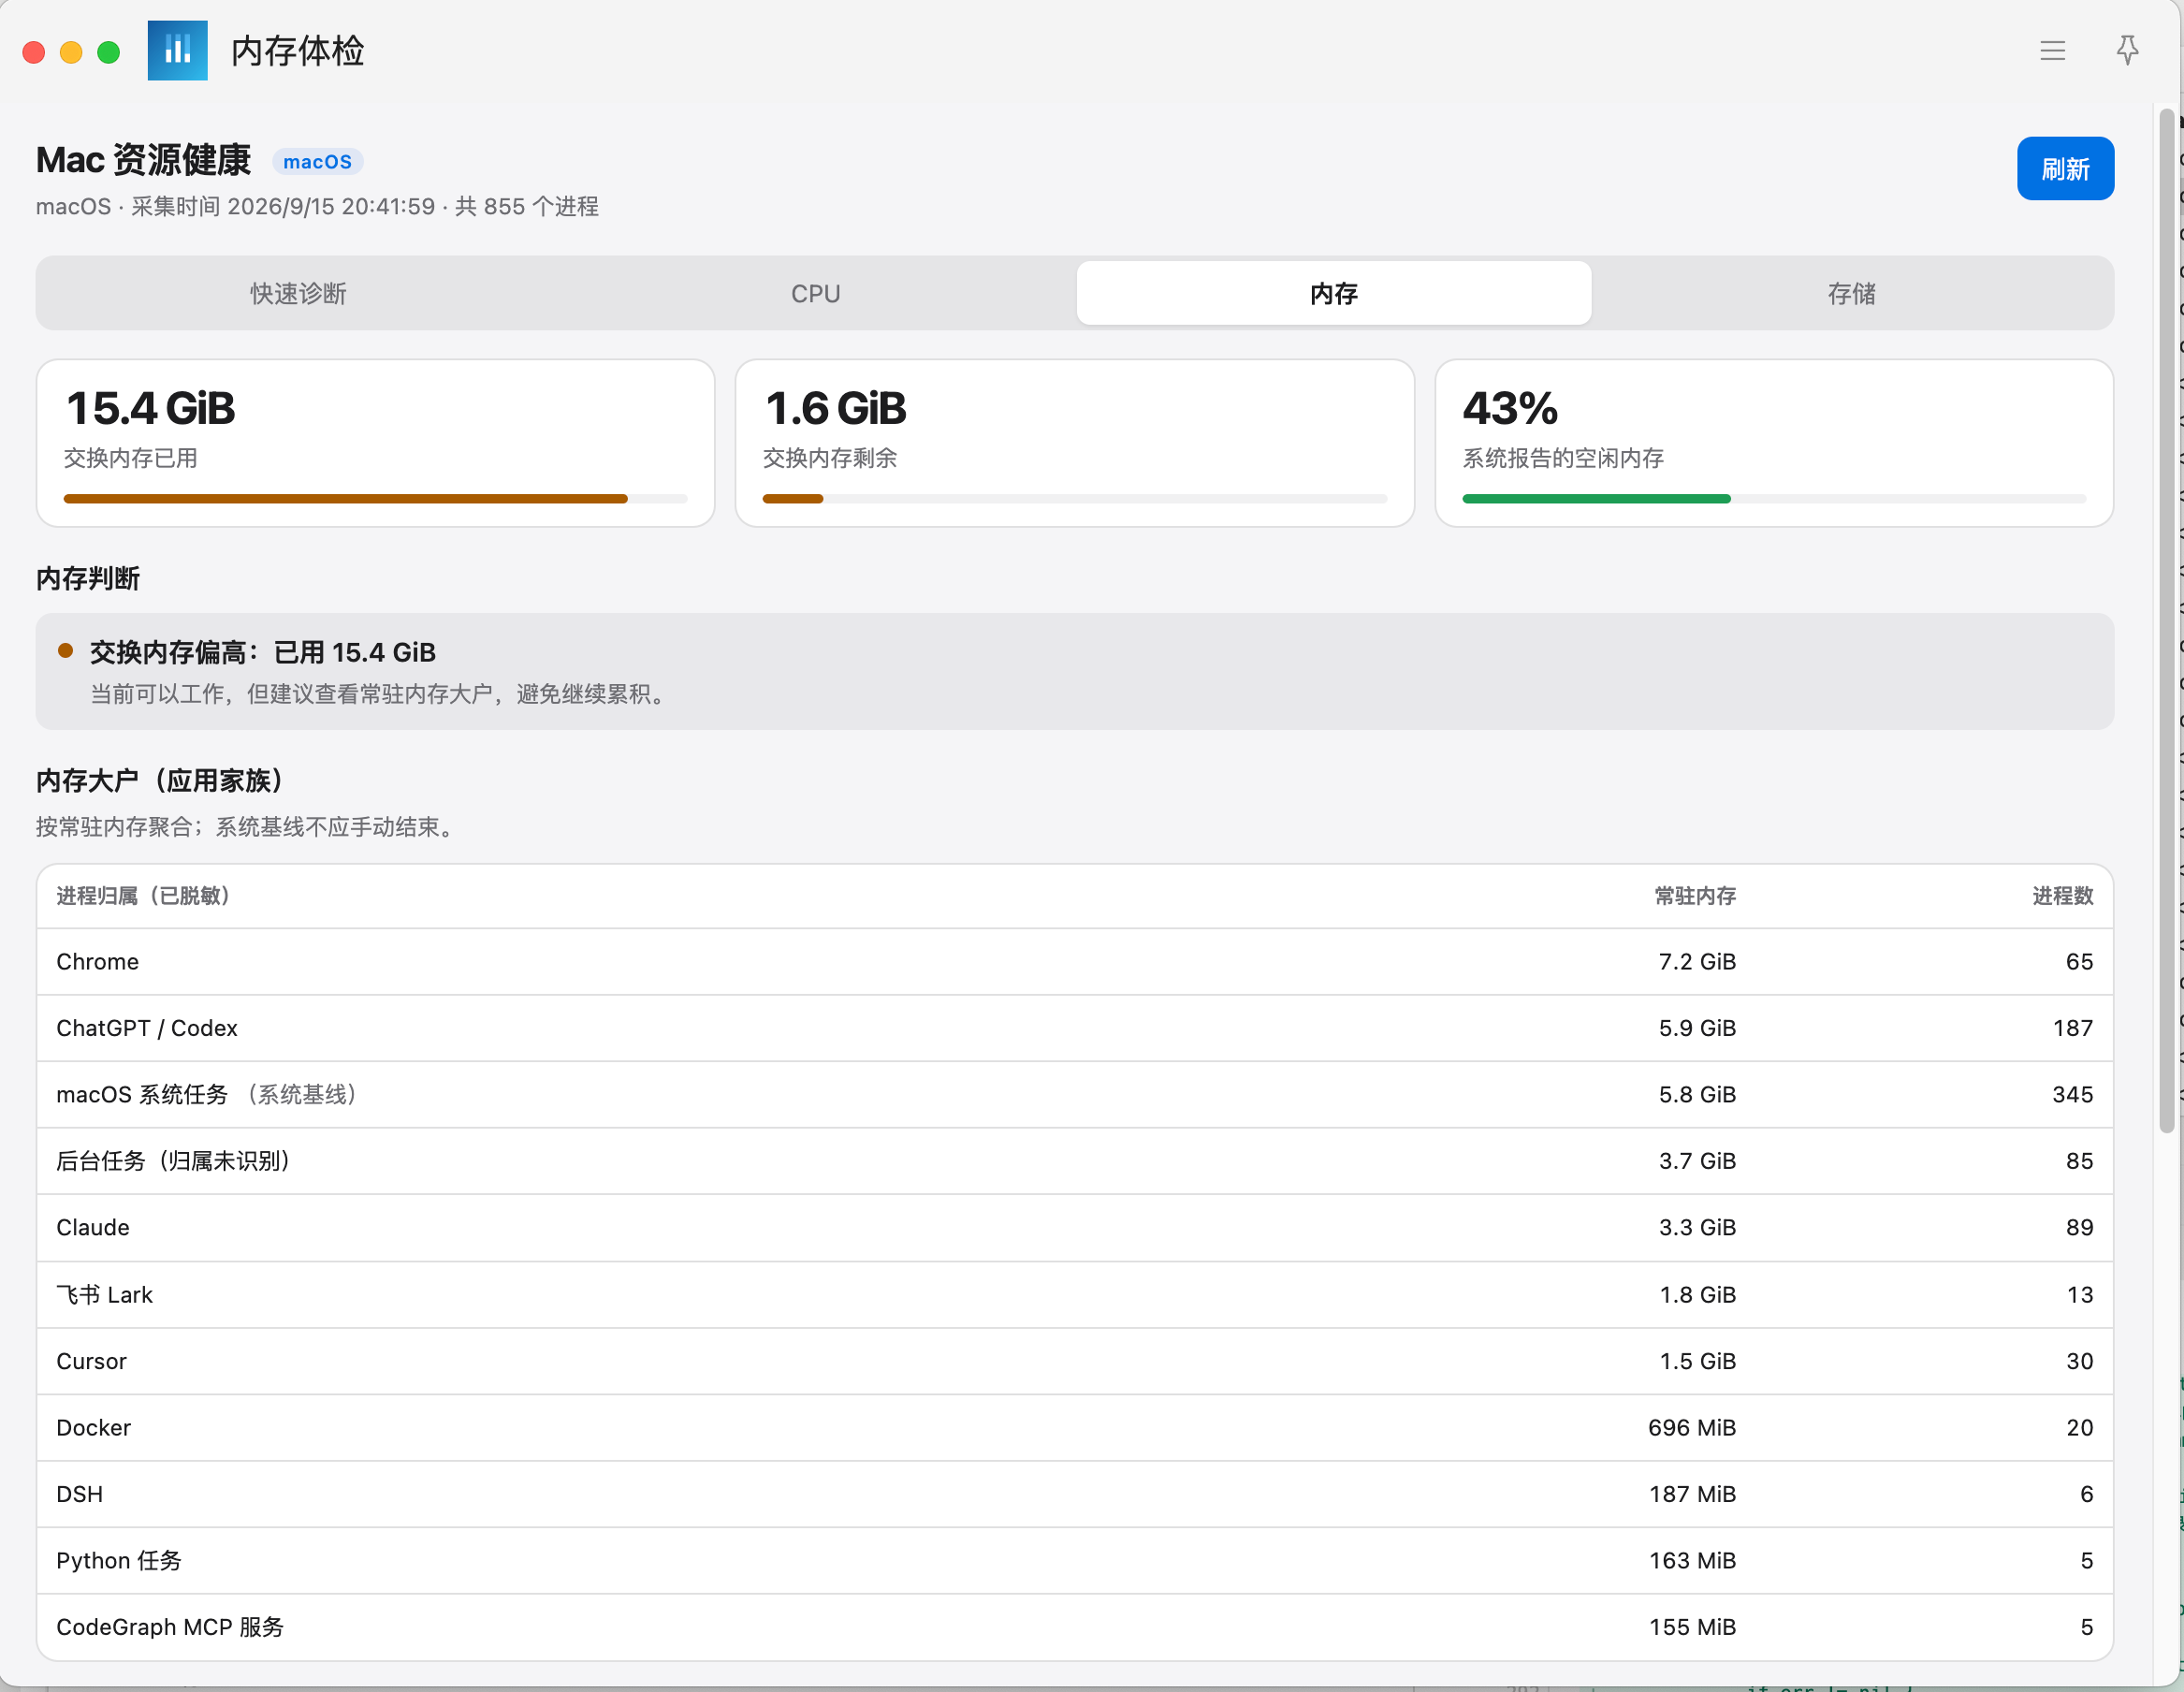Click the Mac 资源健康 heading
Viewport: 2184px width, 1692px height.
pos(143,160)
